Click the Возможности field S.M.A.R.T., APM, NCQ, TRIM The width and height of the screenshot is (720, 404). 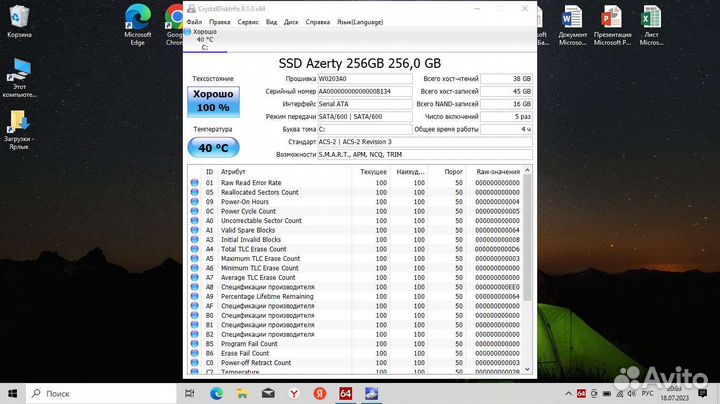coord(425,155)
